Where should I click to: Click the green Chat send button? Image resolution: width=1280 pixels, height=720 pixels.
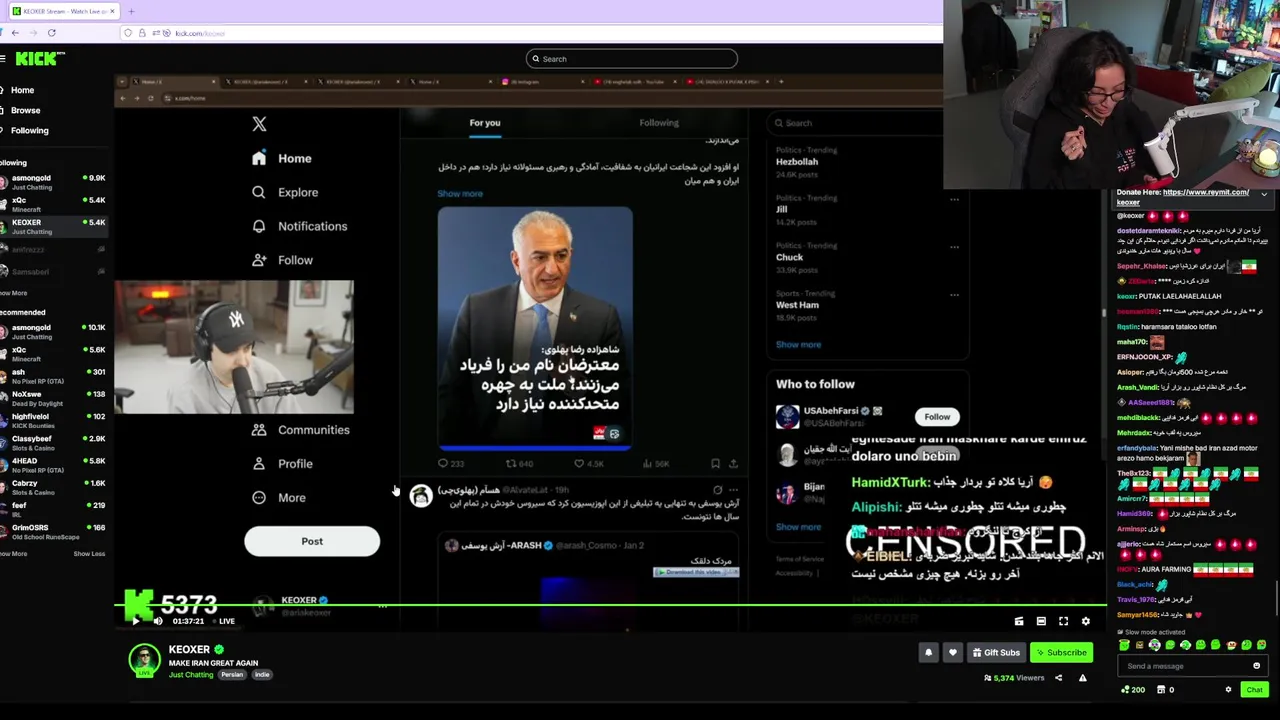pyautogui.click(x=1254, y=689)
